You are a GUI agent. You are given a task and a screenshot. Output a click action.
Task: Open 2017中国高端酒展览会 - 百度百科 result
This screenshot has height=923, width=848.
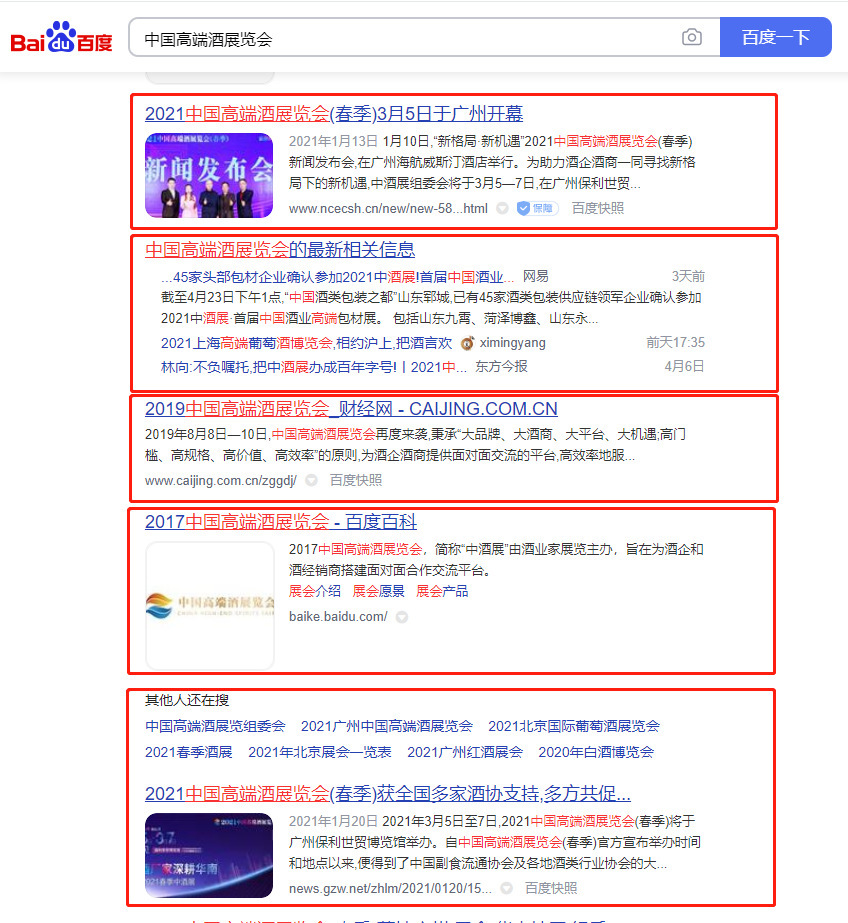click(x=281, y=522)
